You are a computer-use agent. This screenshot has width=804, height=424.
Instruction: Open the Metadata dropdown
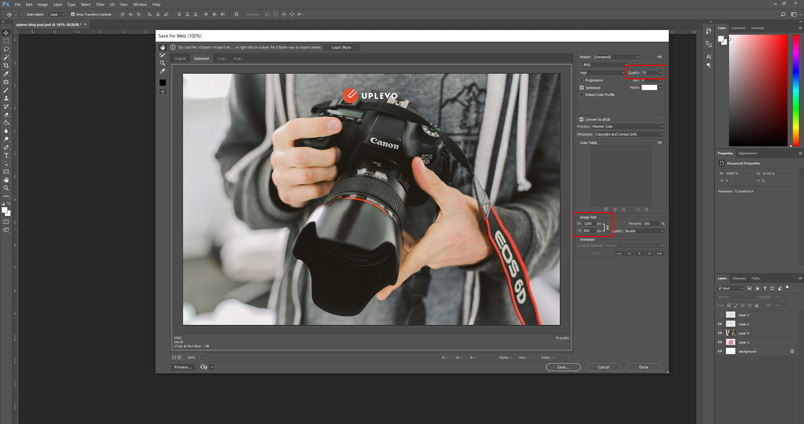point(629,134)
